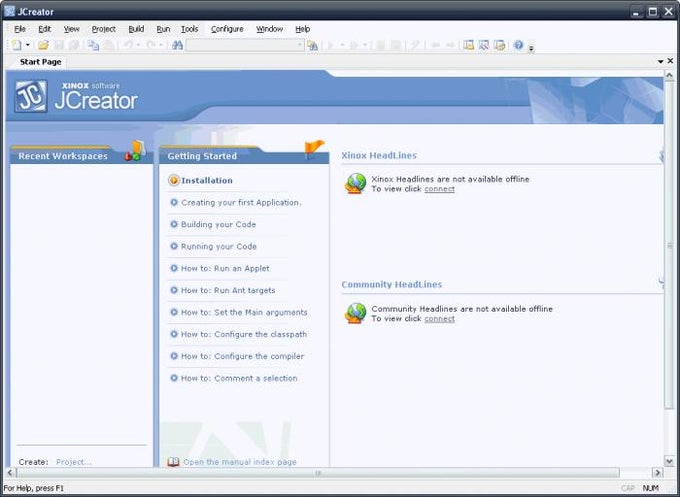Click the Community HeadLines heading
Screen dimensions: 680x497
pyautogui.click(x=392, y=284)
